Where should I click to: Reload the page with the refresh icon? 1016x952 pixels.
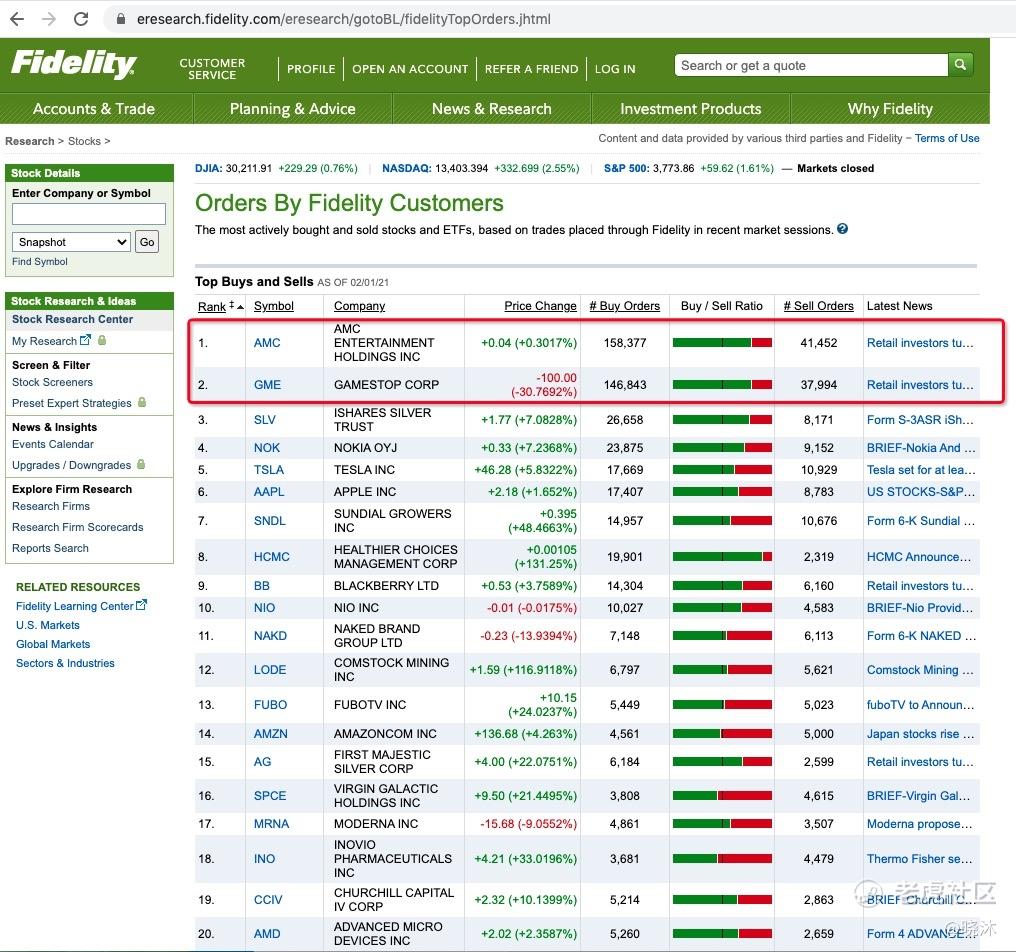tap(81, 19)
